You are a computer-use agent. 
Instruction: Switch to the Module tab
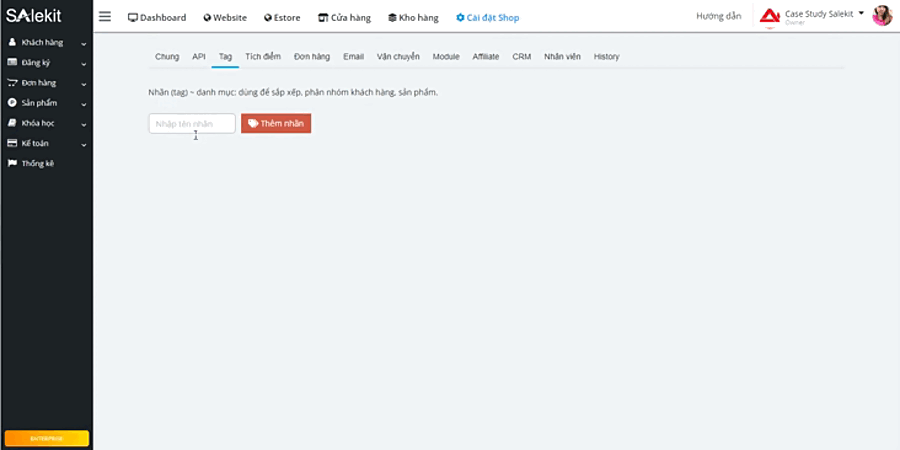(446, 56)
